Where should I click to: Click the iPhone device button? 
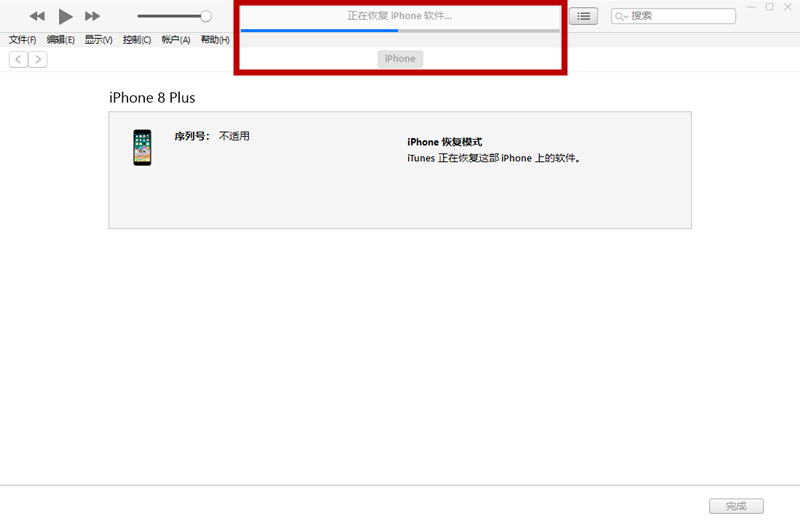tap(400, 59)
